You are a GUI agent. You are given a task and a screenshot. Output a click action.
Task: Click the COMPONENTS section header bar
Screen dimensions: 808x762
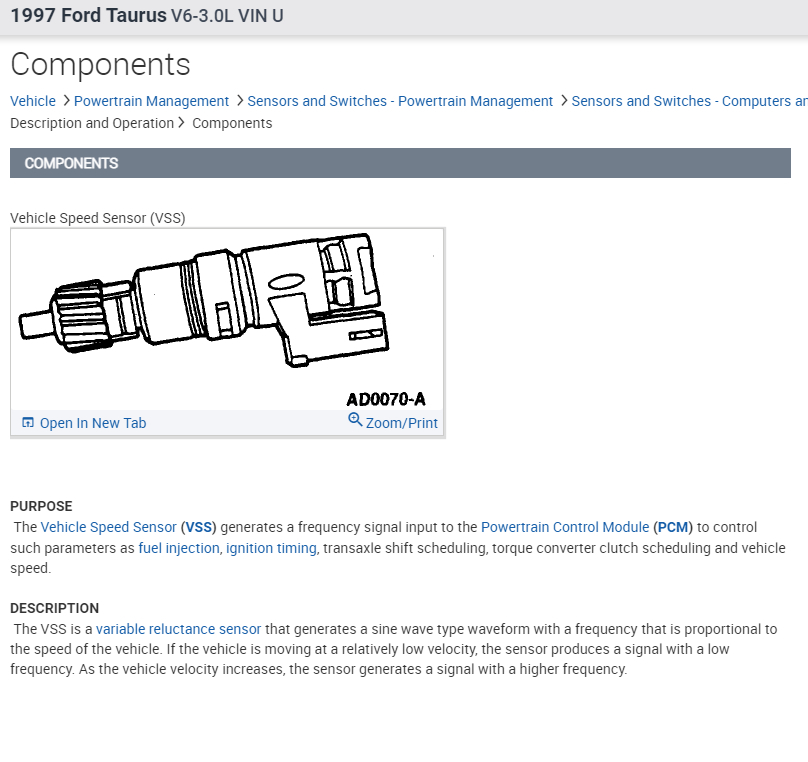[400, 163]
